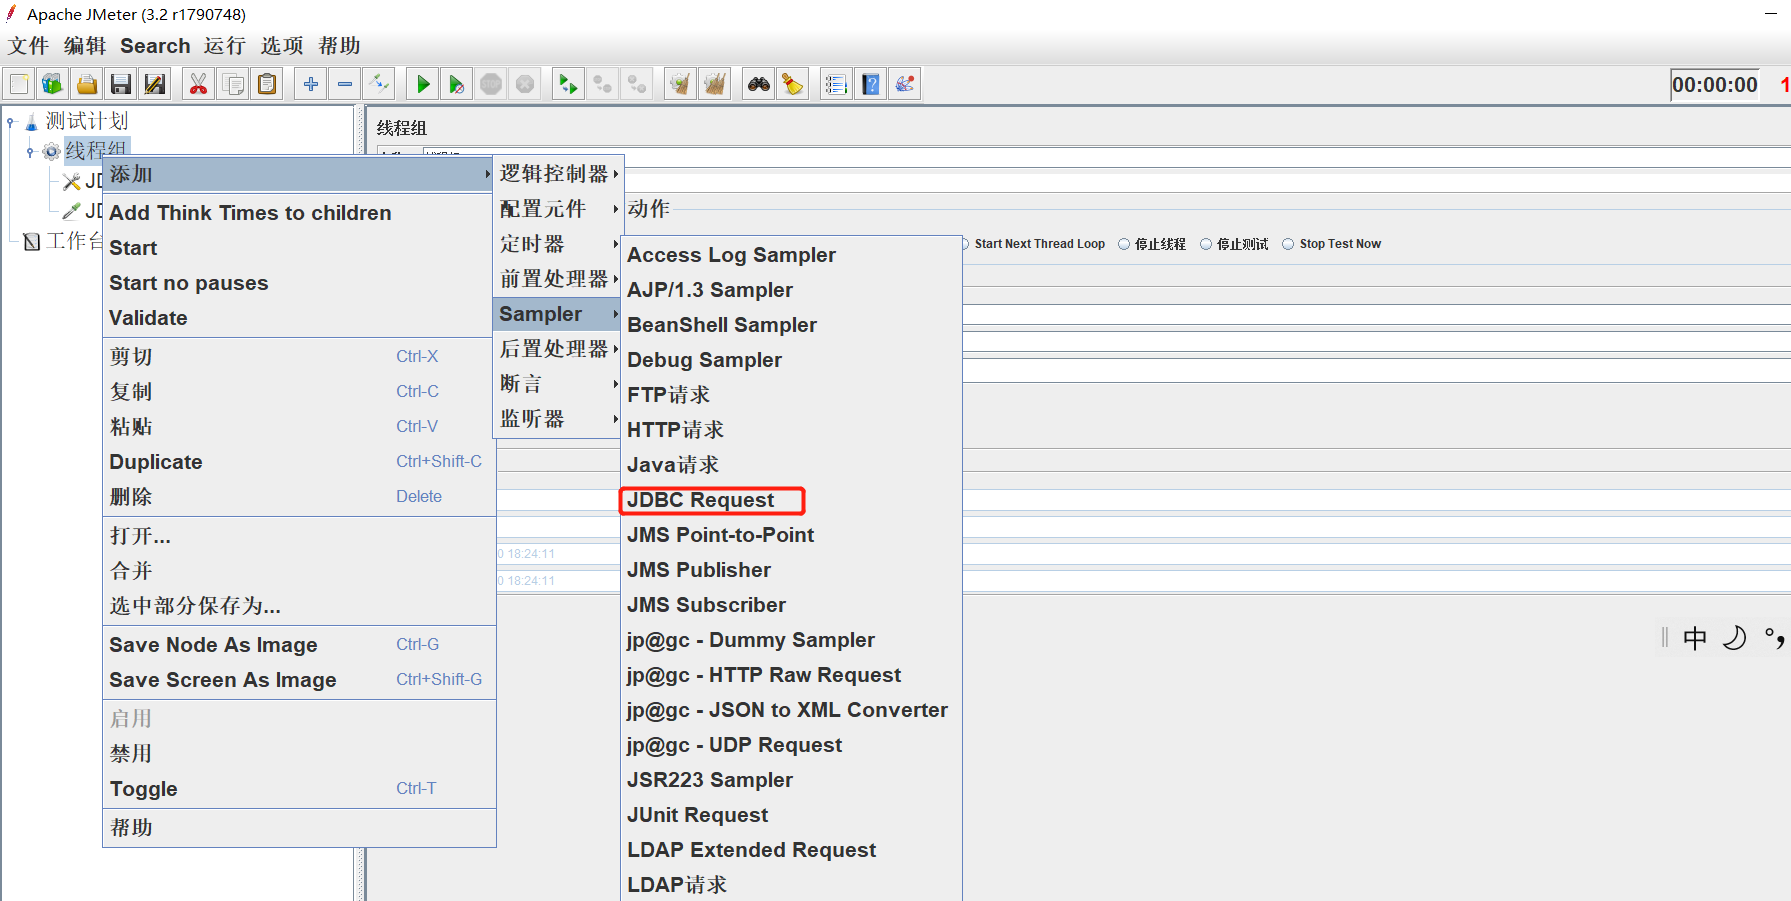The image size is (1791, 901).
Task: Click Toggle in the context menu
Action: 298,789
